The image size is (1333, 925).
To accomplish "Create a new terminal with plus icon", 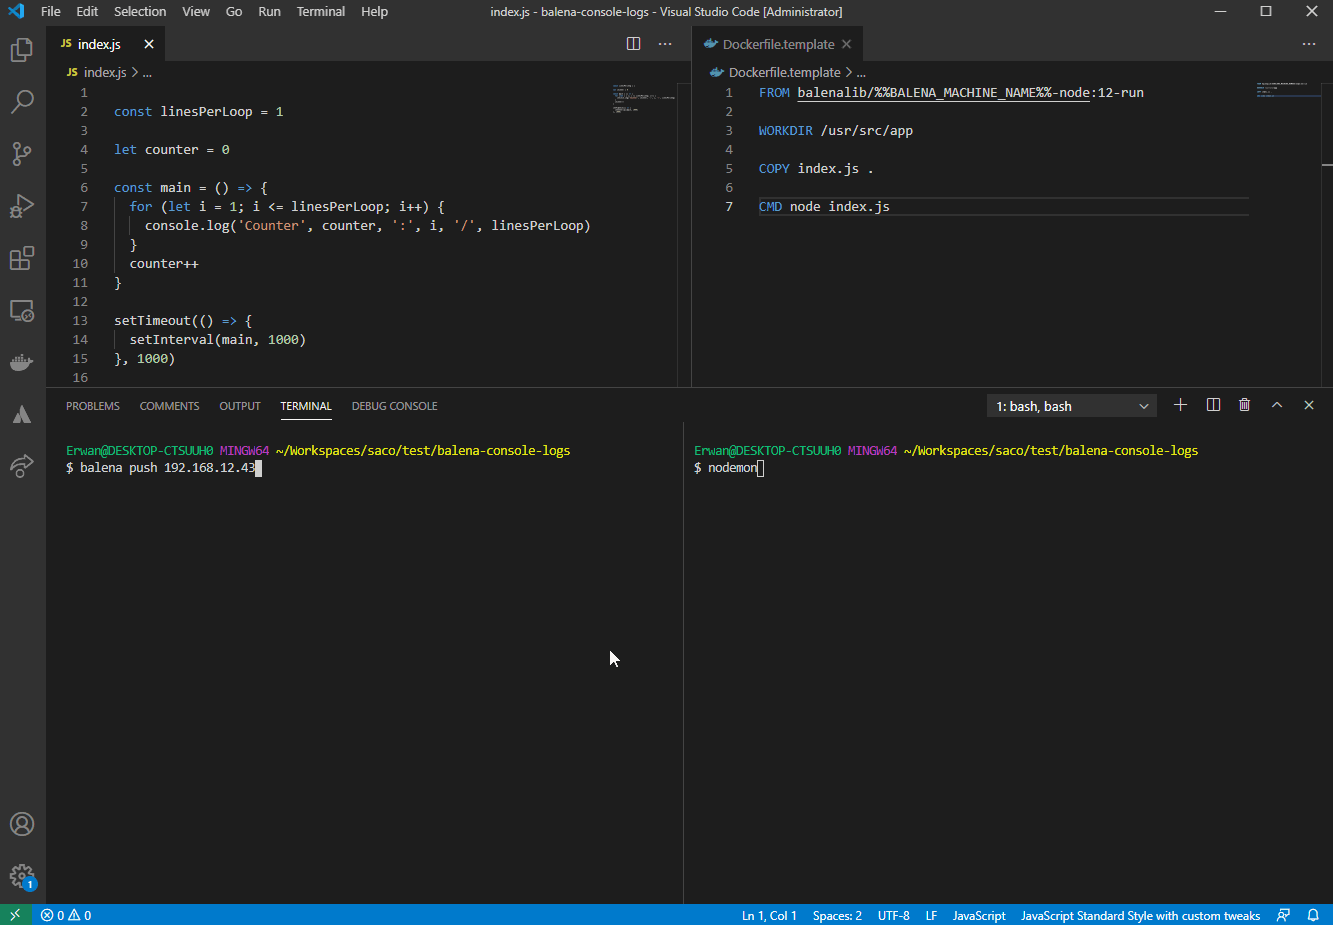I will pyautogui.click(x=1180, y=405).
